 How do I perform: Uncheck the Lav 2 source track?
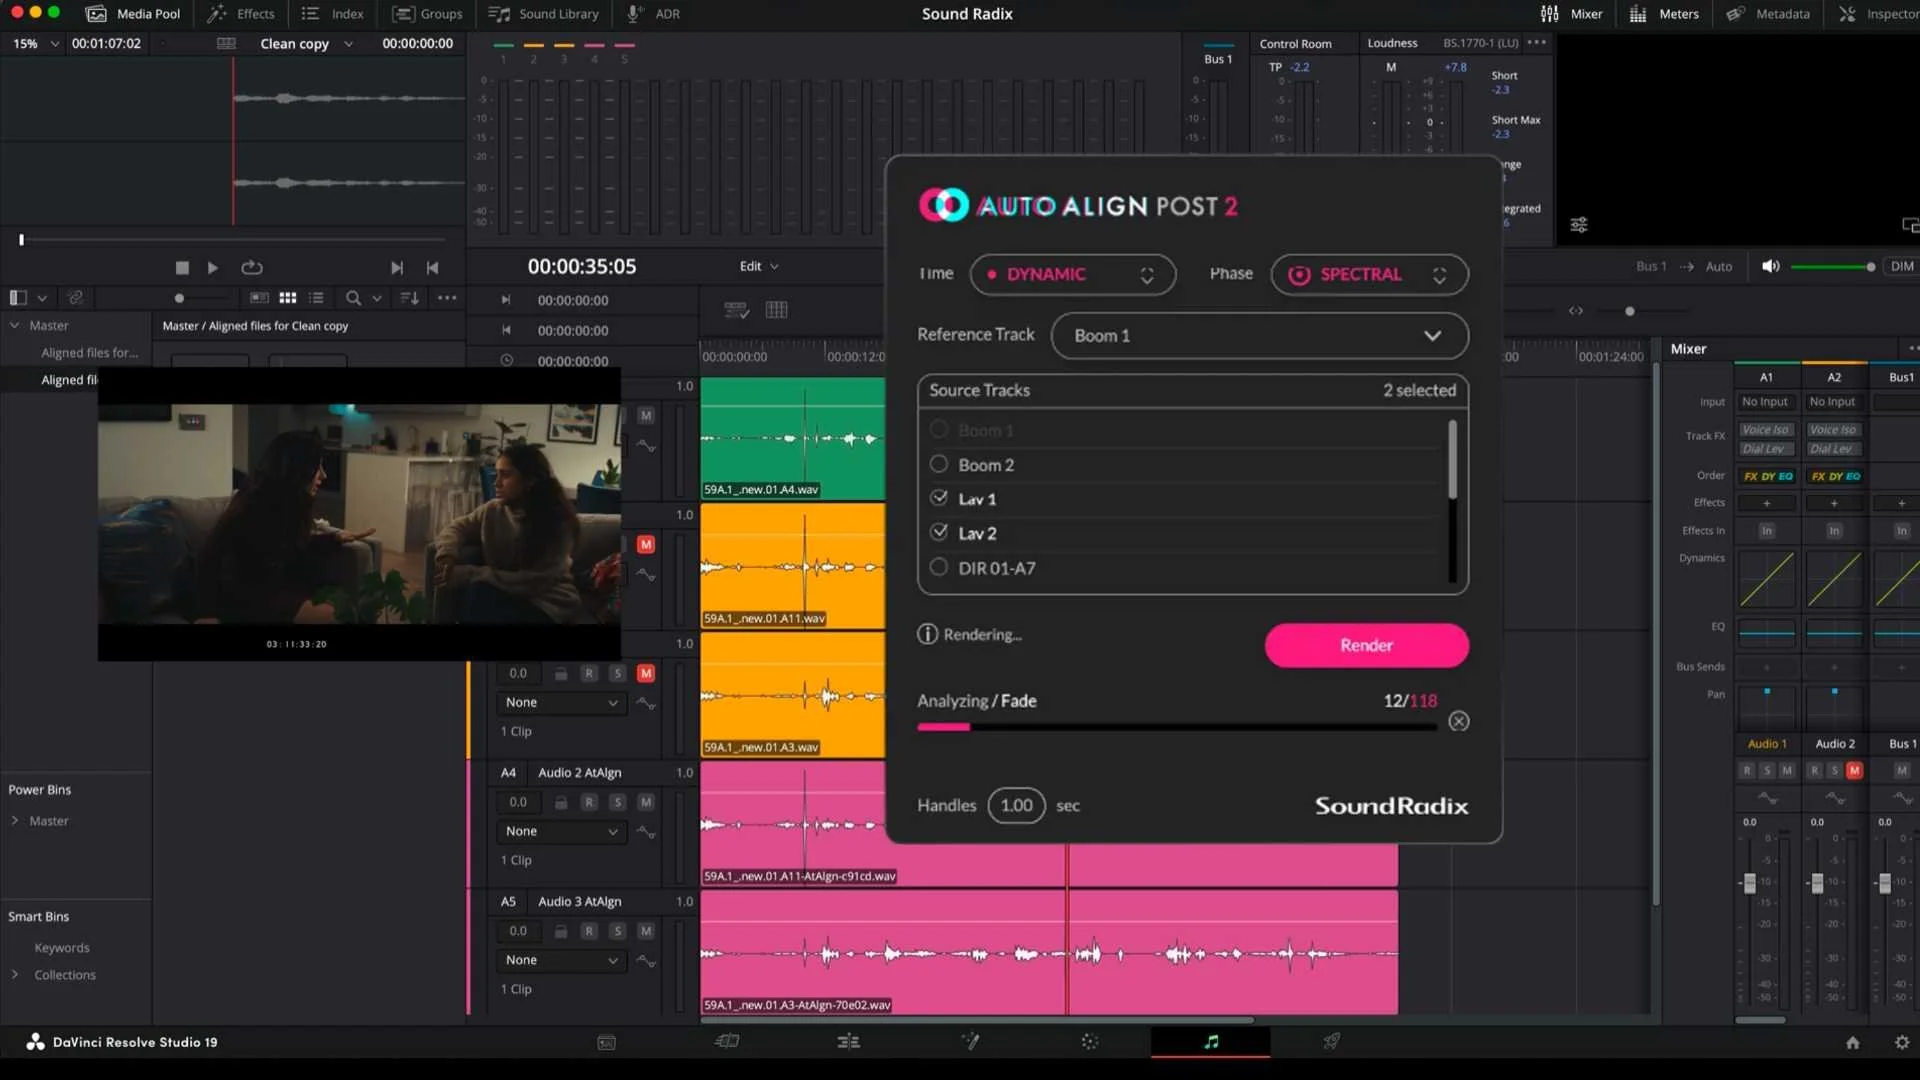click(938, 532)
